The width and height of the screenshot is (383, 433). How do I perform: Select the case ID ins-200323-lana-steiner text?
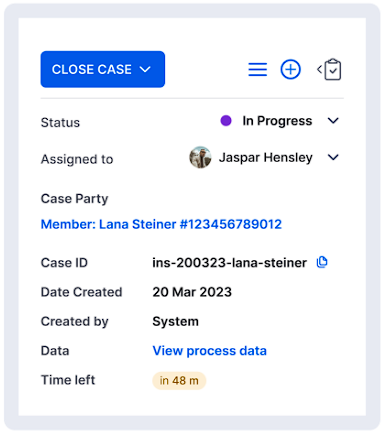[x=229, y=263]
